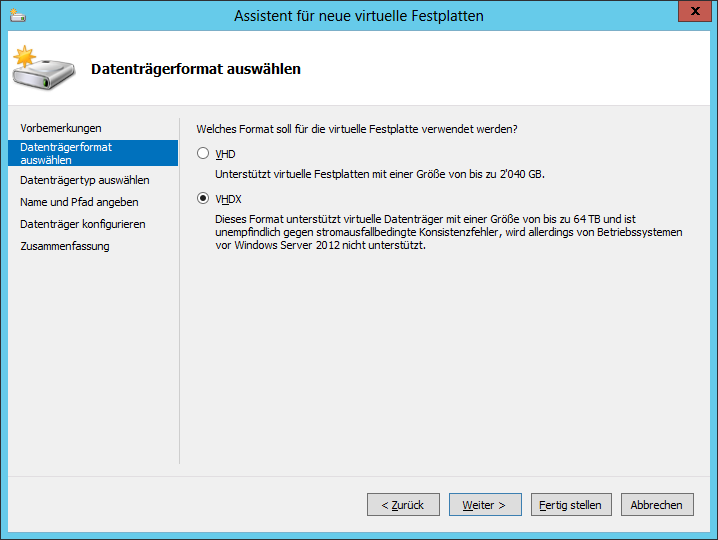Open Datenträgertyp auswählen step
The height and width of the screenshot is (540, 718).
(85, 180)
